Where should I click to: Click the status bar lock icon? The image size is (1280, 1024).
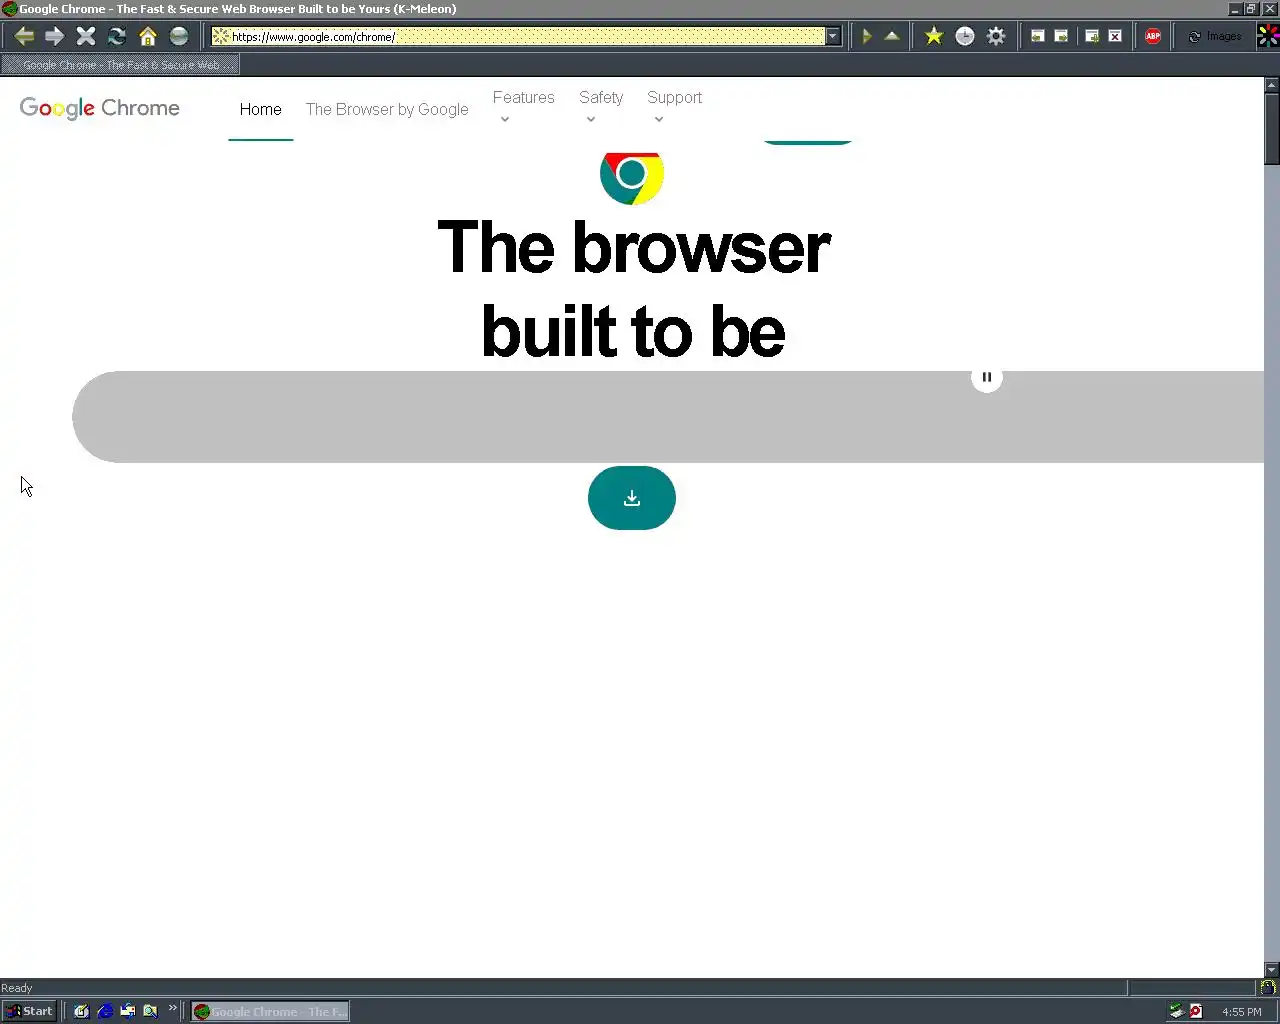click(x=1268, y=988)
